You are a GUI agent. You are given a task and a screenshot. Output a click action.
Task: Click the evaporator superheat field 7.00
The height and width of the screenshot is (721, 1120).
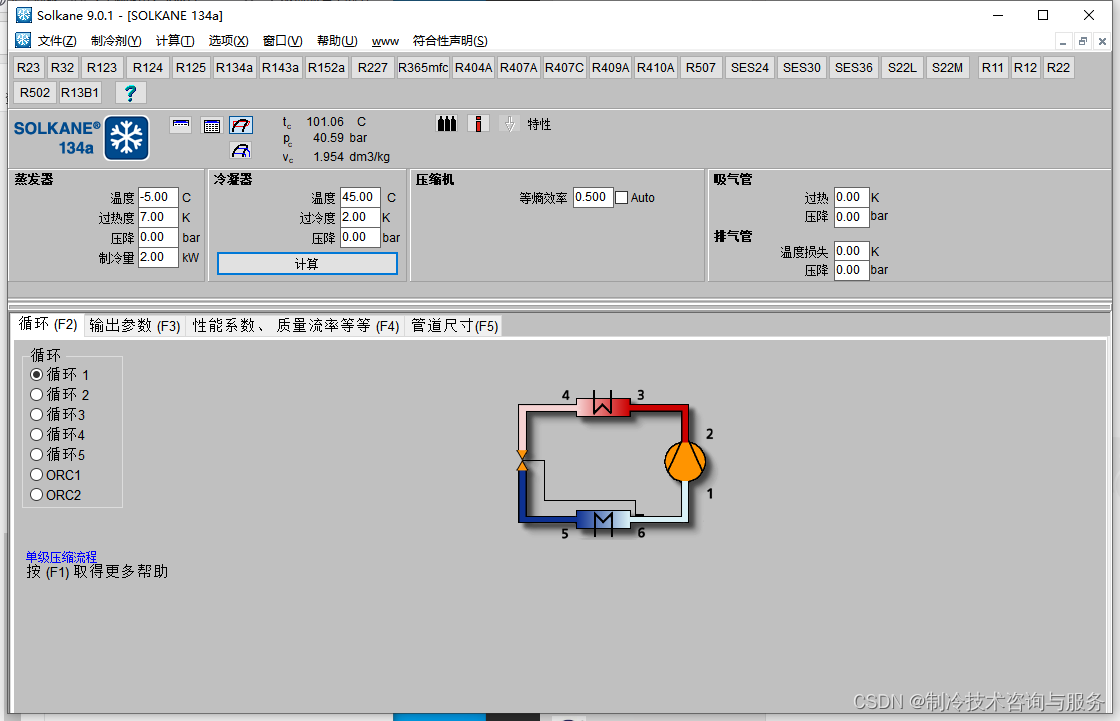tap(158, 217)
